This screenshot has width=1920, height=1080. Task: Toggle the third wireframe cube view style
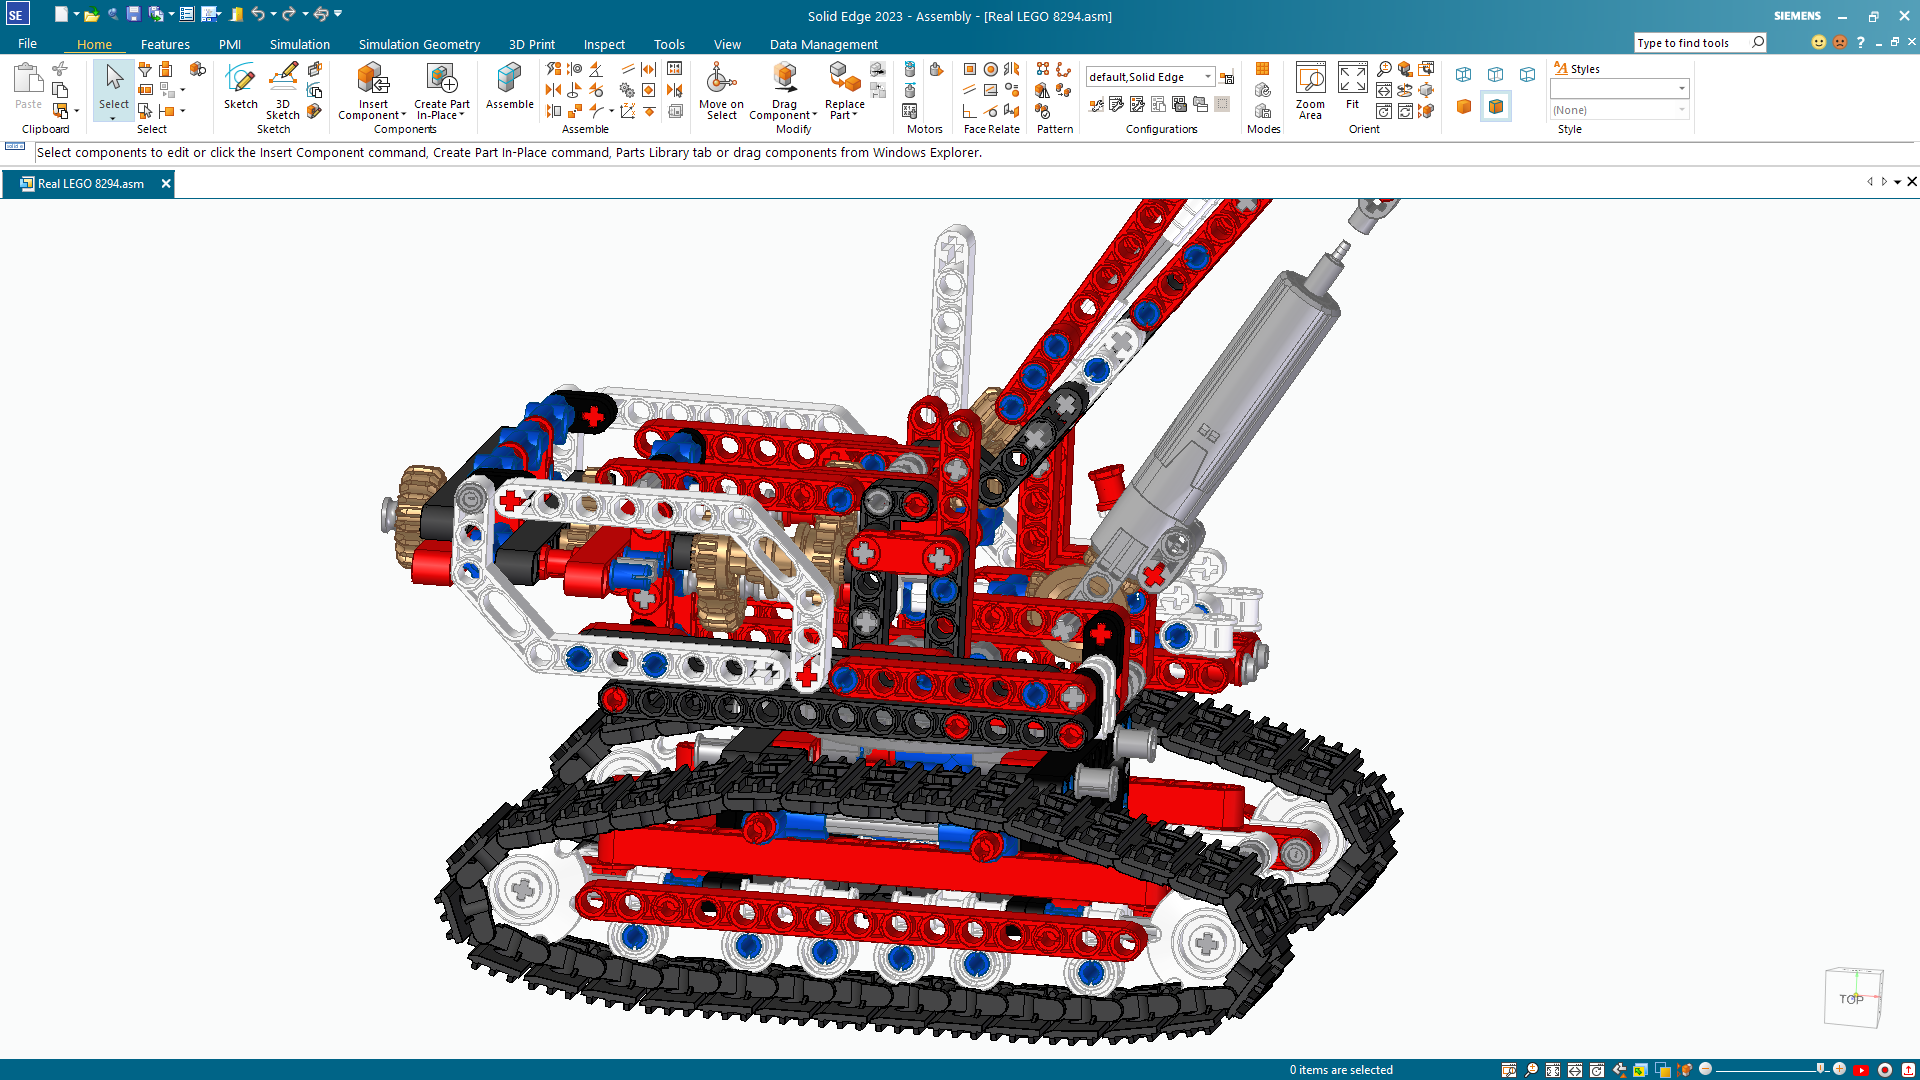tap(1528, 74)
